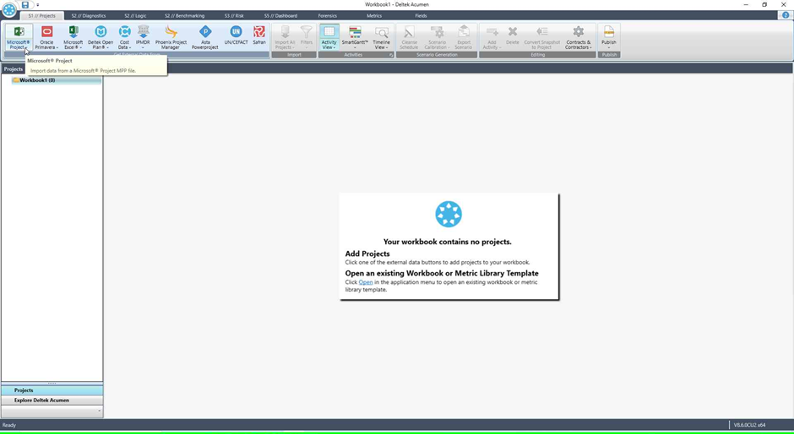Import from Microsoft Excel
The image size is (794, 434).
click(x=73, y=37)
